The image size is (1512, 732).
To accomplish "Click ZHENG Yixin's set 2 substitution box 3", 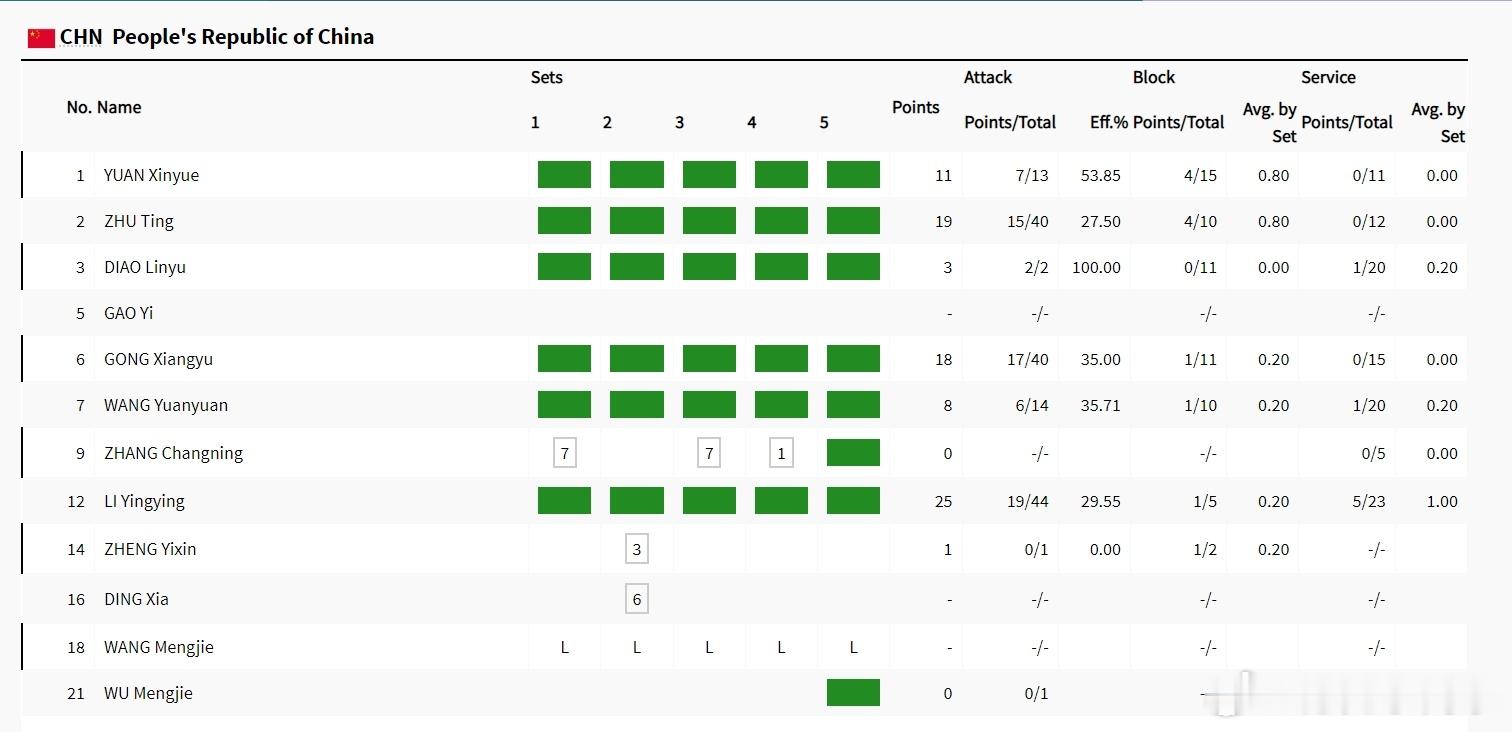I will point(637,549).
